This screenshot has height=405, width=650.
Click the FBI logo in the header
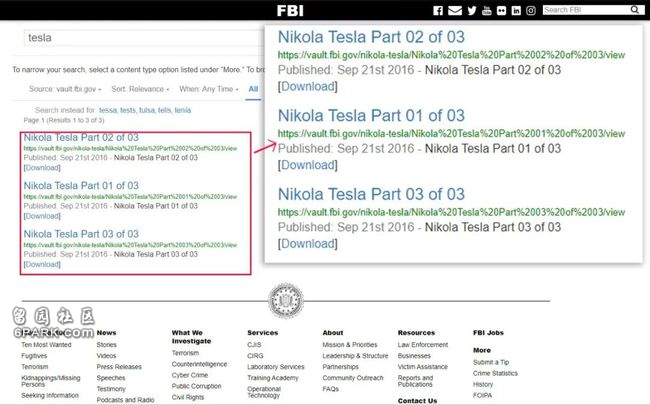click(x=290, y=10)
